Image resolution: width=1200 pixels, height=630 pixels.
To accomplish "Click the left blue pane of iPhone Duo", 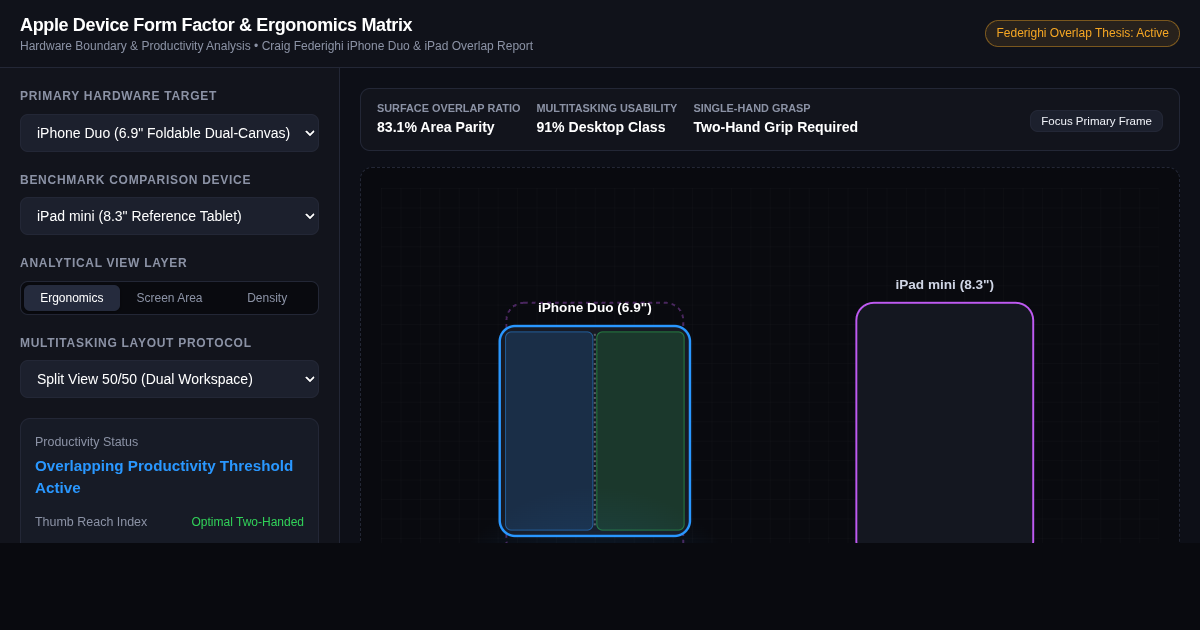I will pyautogui.click(x=549, y=431).
